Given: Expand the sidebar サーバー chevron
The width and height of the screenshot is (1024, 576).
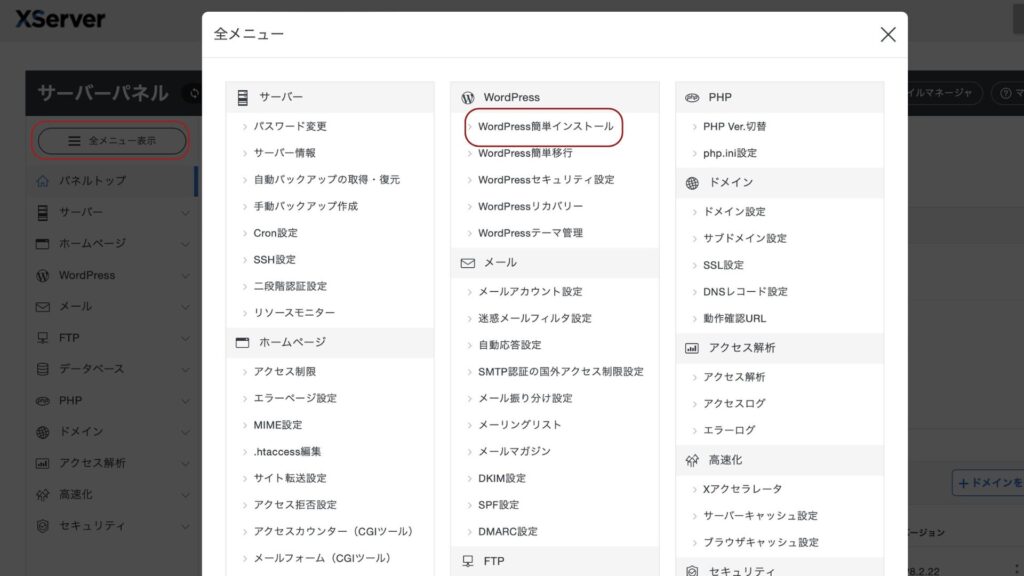Looking at the screenshot, I should point(185,213).
